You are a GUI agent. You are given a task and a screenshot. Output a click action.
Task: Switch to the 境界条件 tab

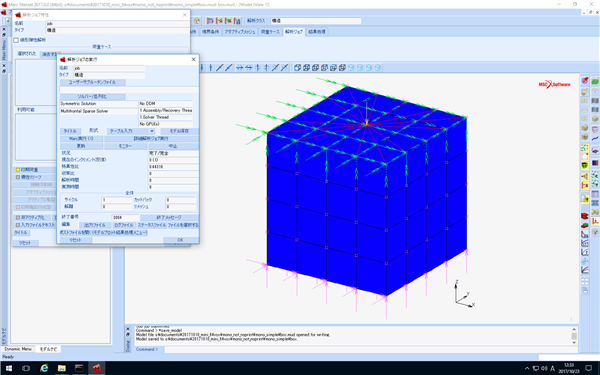210,32
